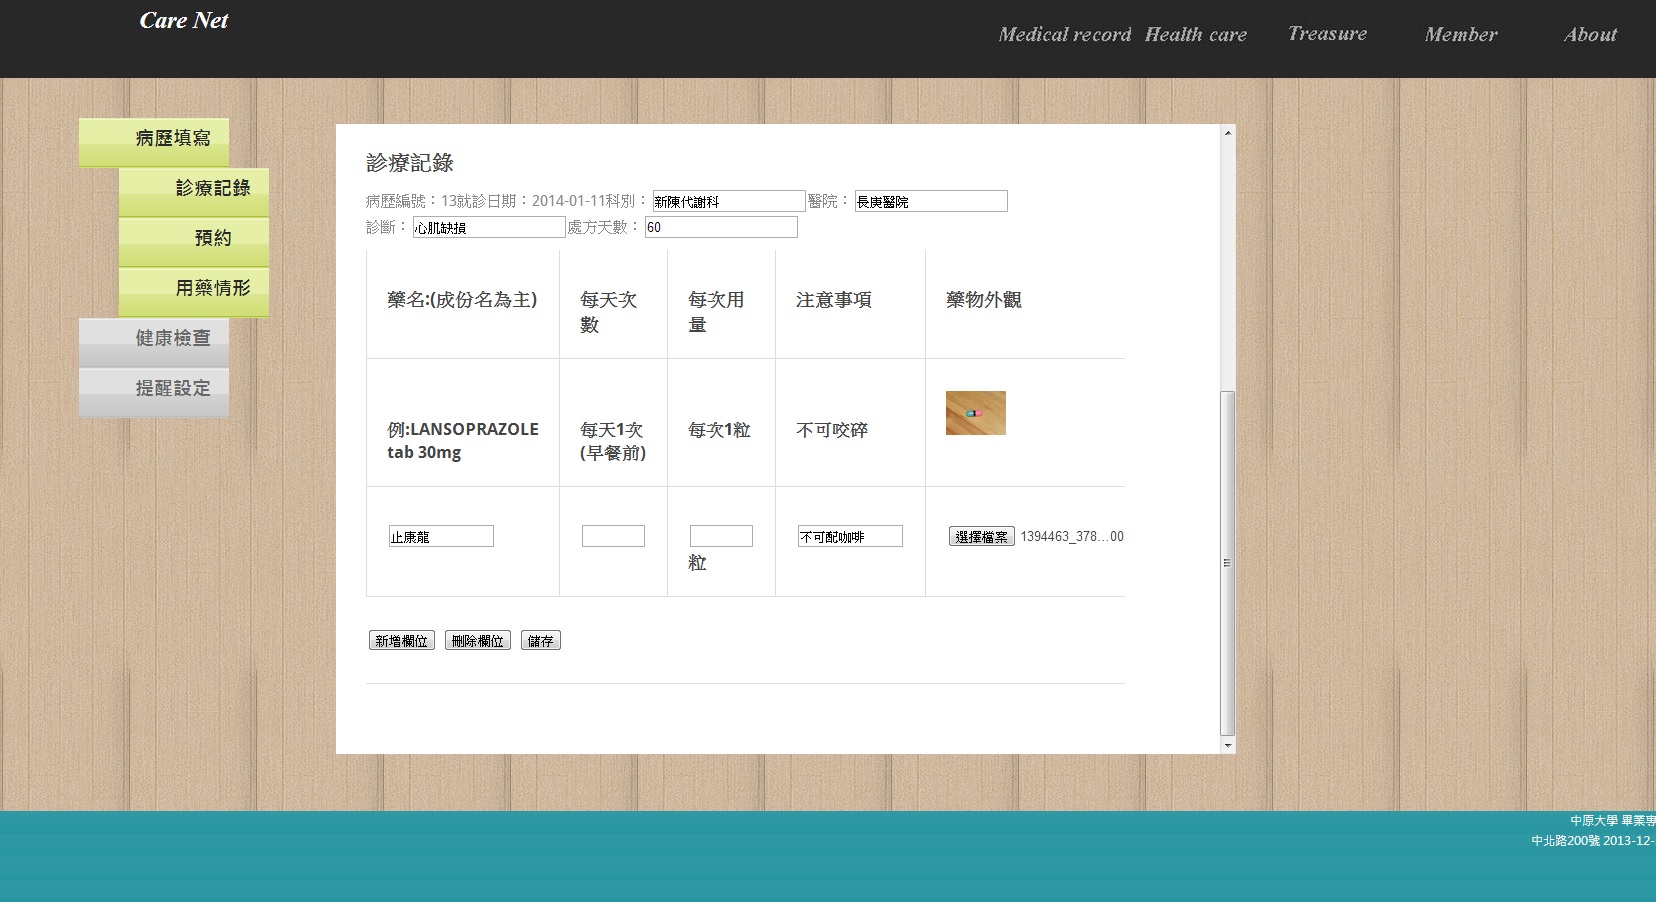
Task: Open the Member page
Action: click(x=1460, y=35)
